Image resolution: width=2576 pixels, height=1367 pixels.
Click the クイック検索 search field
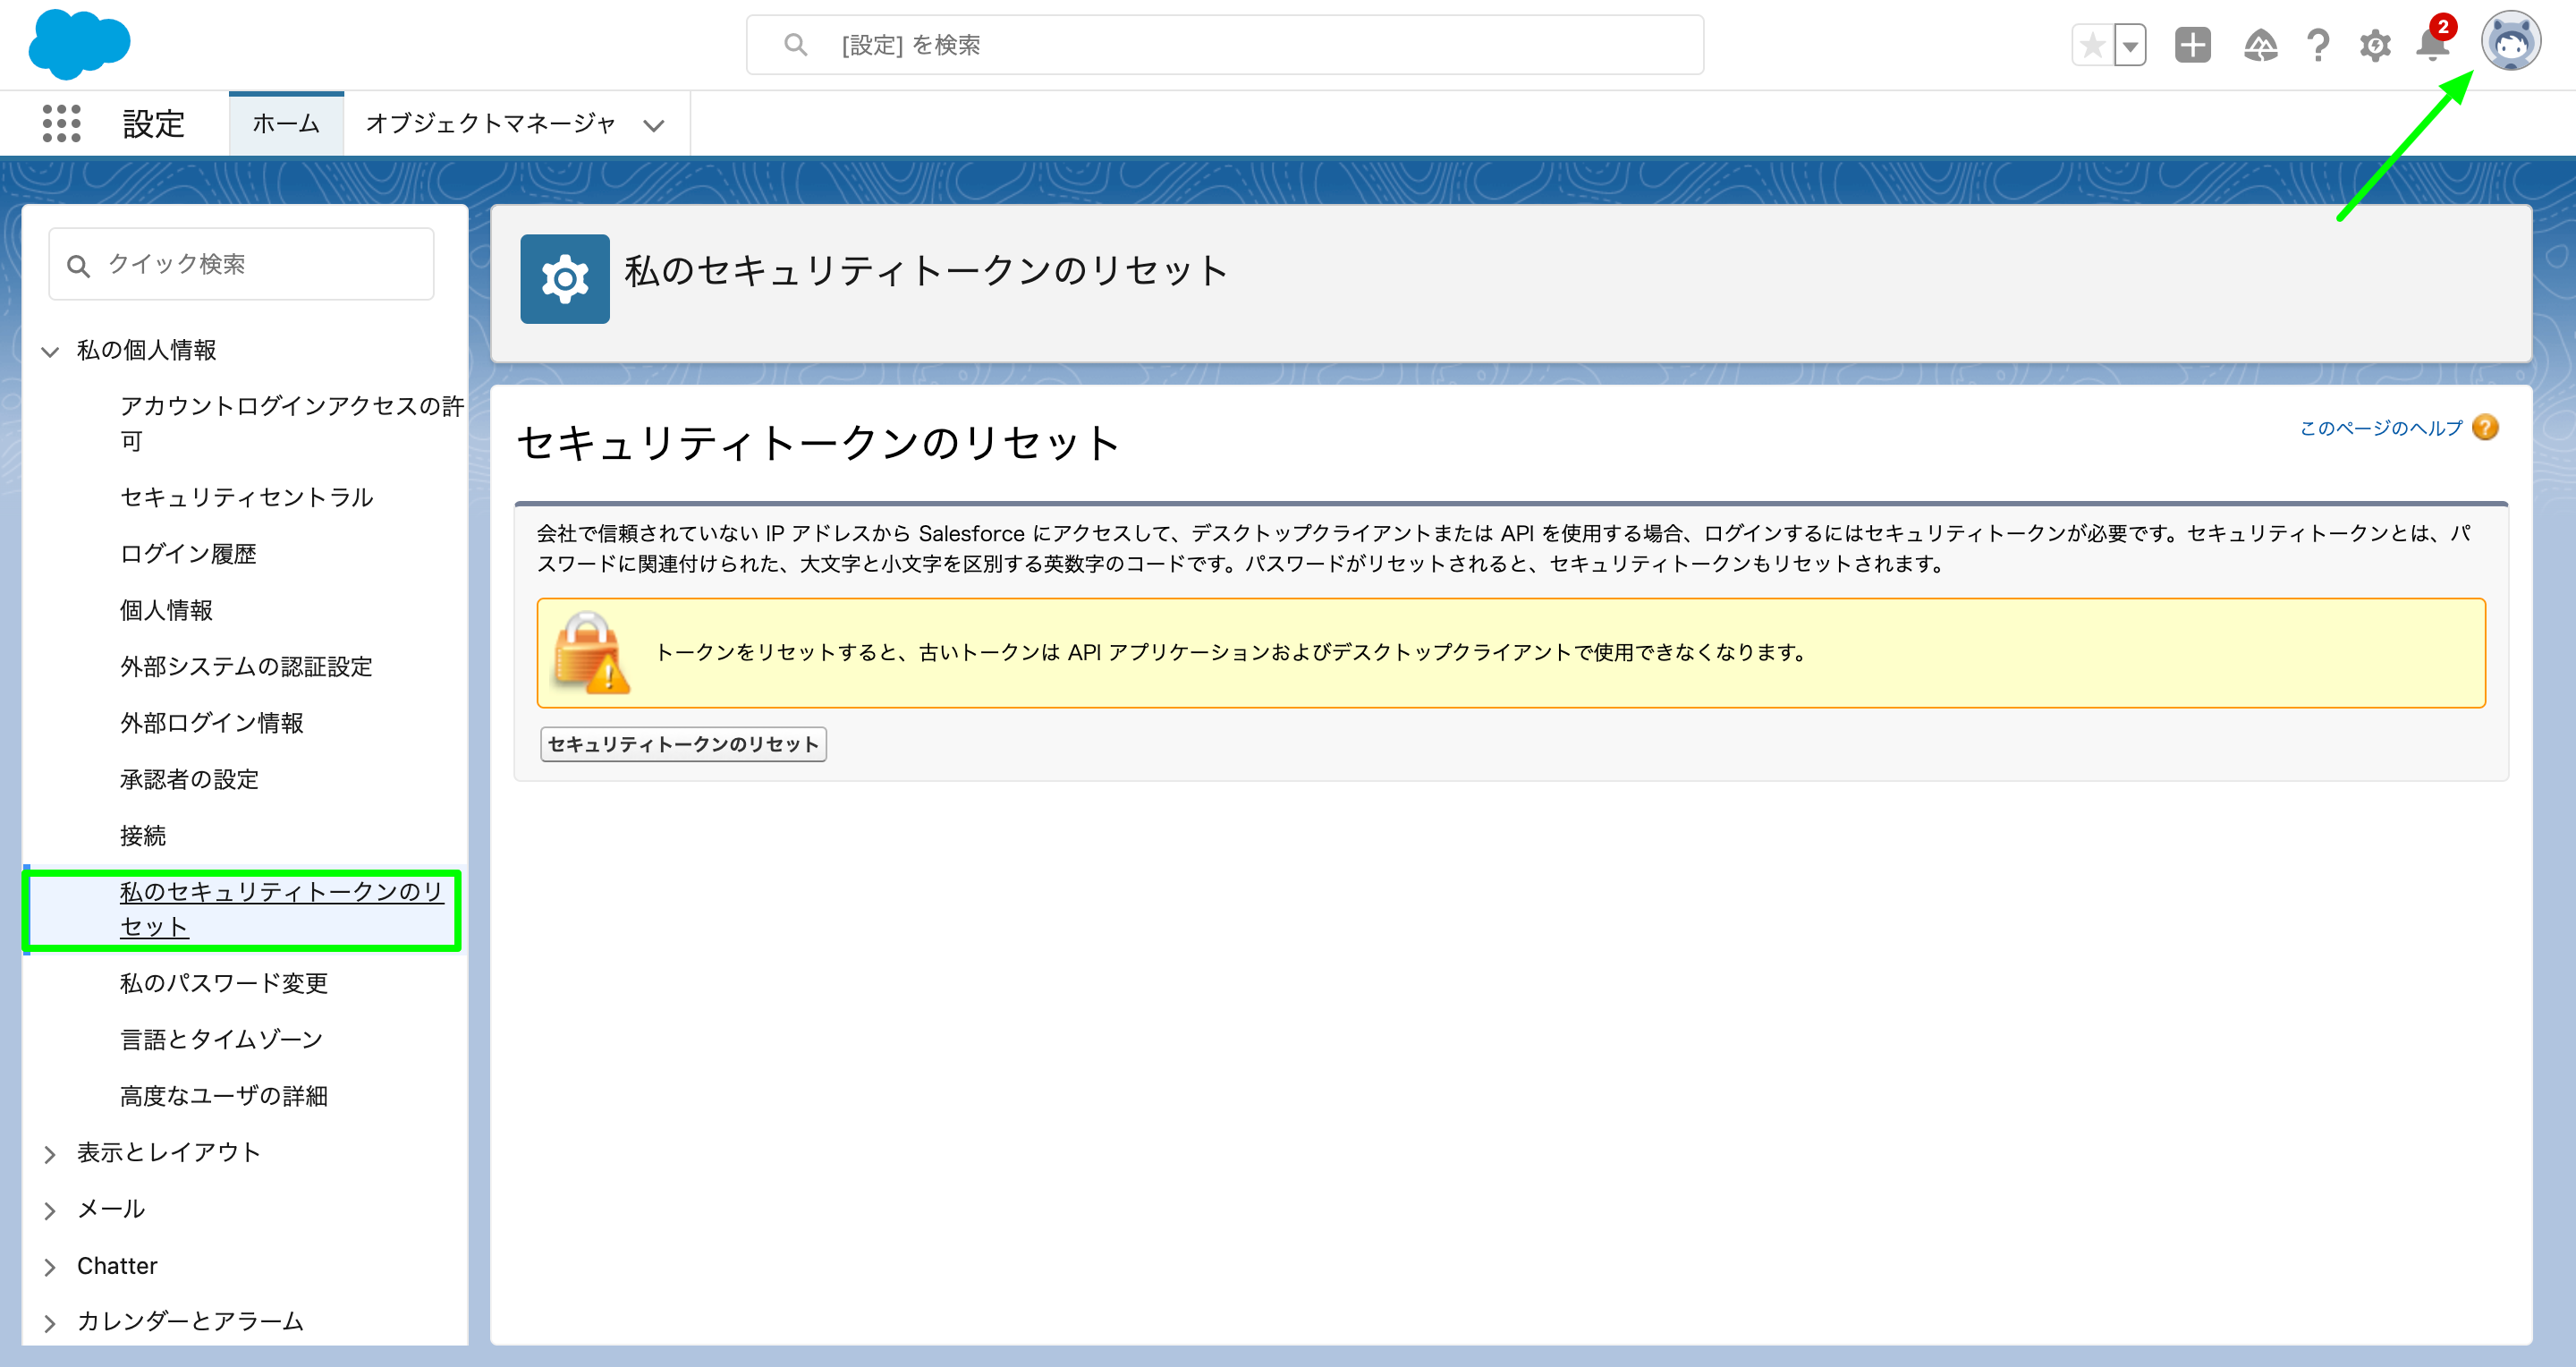[x=240, y=263]
